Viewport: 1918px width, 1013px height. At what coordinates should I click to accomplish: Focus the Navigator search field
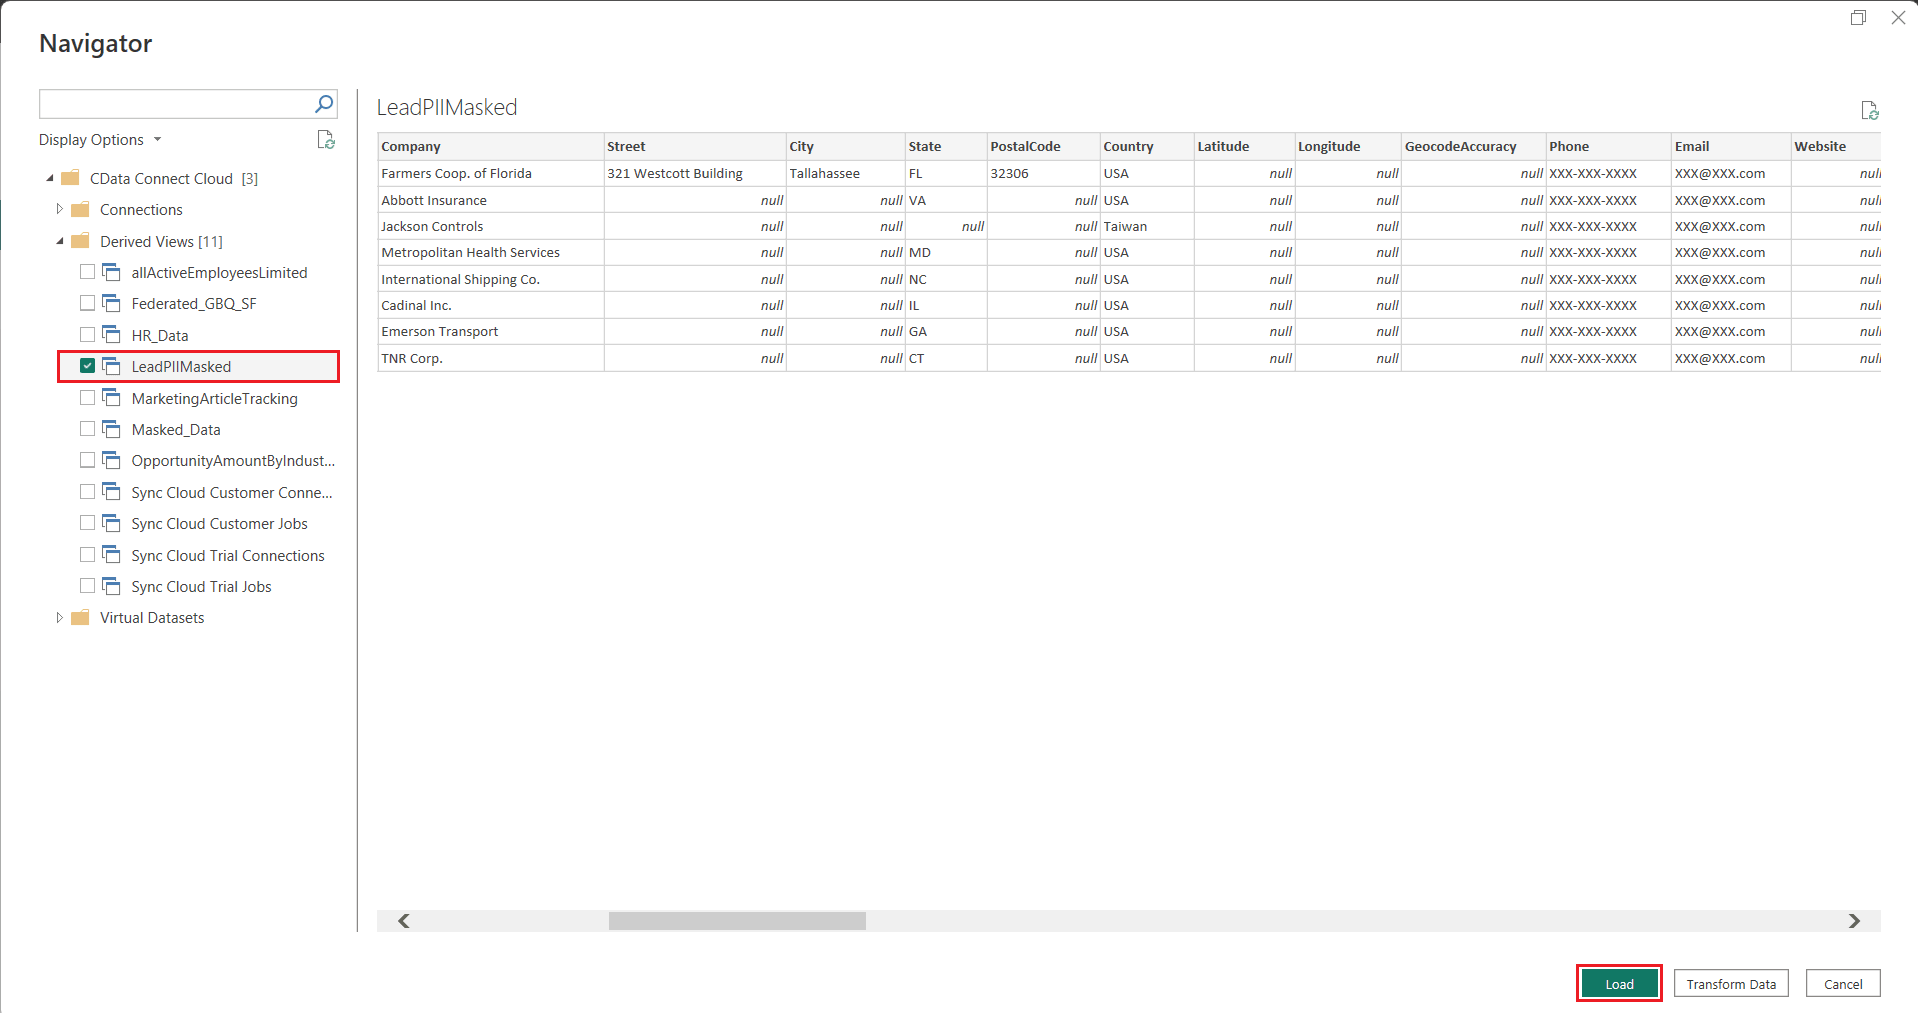[175, 104]
